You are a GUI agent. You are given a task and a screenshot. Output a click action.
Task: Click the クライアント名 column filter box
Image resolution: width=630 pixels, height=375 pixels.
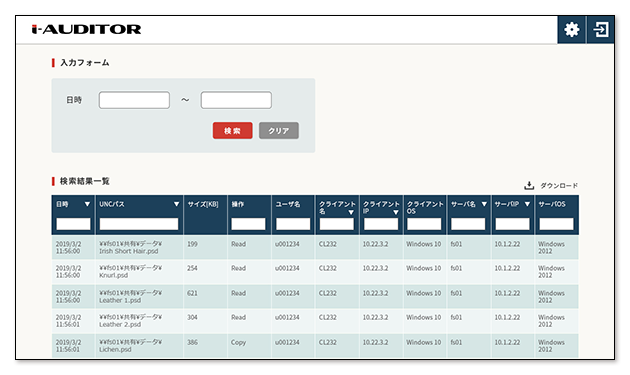pyautogui.click(x=337, y=224)
